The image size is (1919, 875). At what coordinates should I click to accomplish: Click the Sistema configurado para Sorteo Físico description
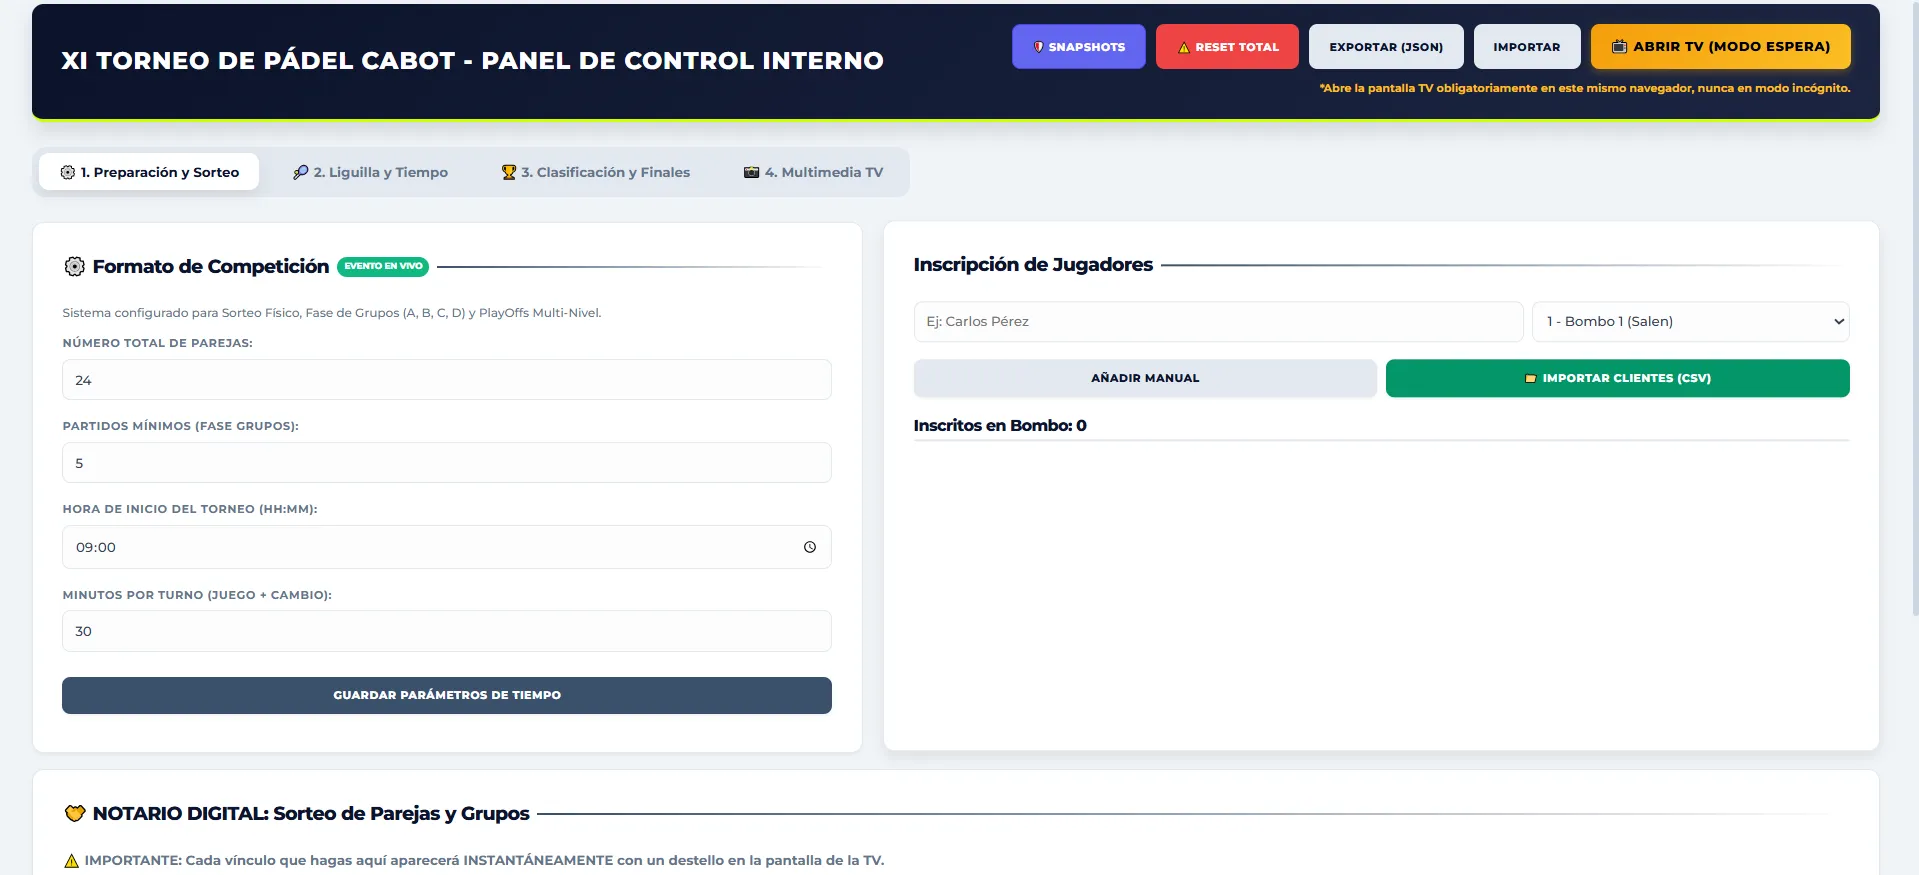coord(332,313)
